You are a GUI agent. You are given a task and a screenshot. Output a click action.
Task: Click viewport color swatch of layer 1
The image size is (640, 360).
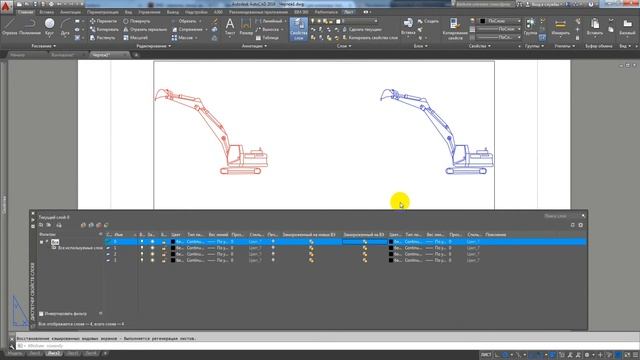(x=391, y=248)
